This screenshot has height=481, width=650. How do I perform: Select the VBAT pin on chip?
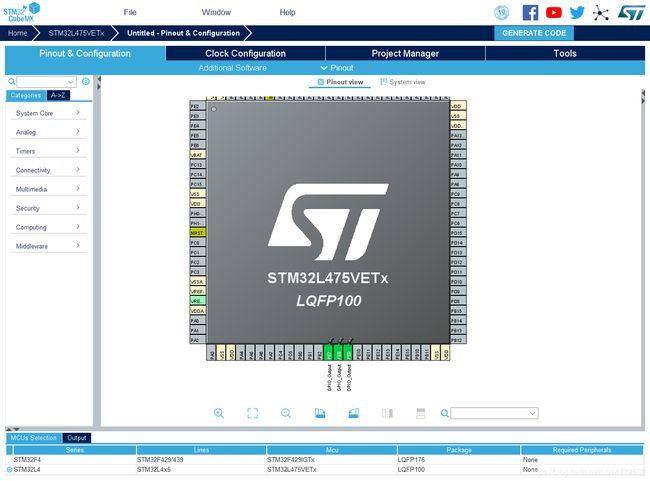coord(197,155)
